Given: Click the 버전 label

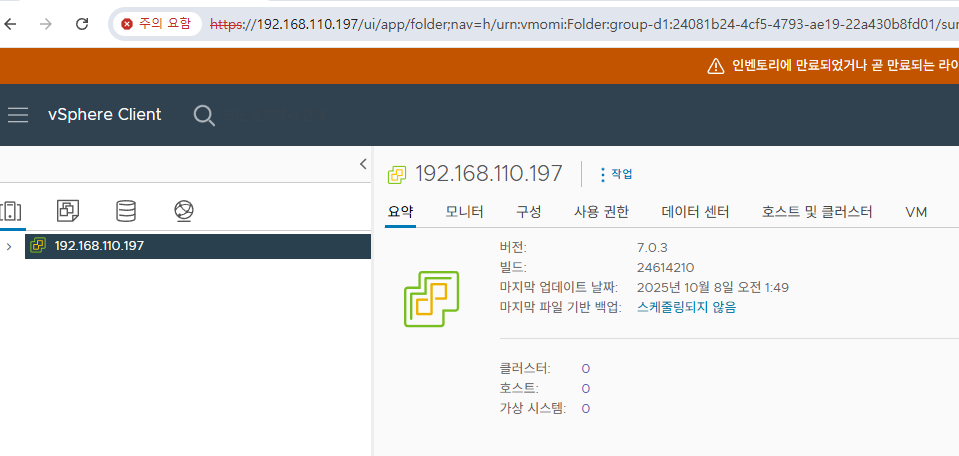Looking at the screenshot, I should pos(513,248).
